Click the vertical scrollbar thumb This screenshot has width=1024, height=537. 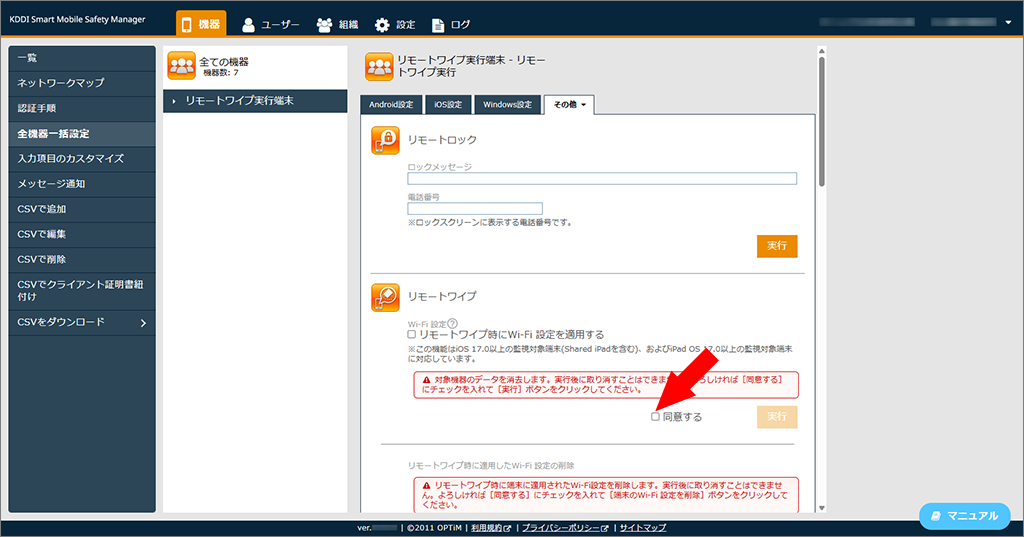pos(822,121)
